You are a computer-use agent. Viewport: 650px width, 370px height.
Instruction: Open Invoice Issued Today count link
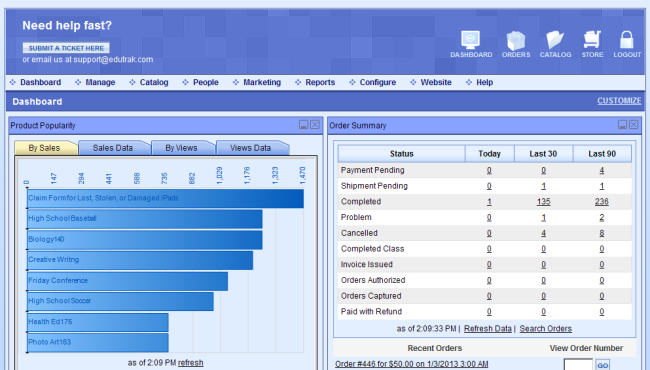pos(489,264)
